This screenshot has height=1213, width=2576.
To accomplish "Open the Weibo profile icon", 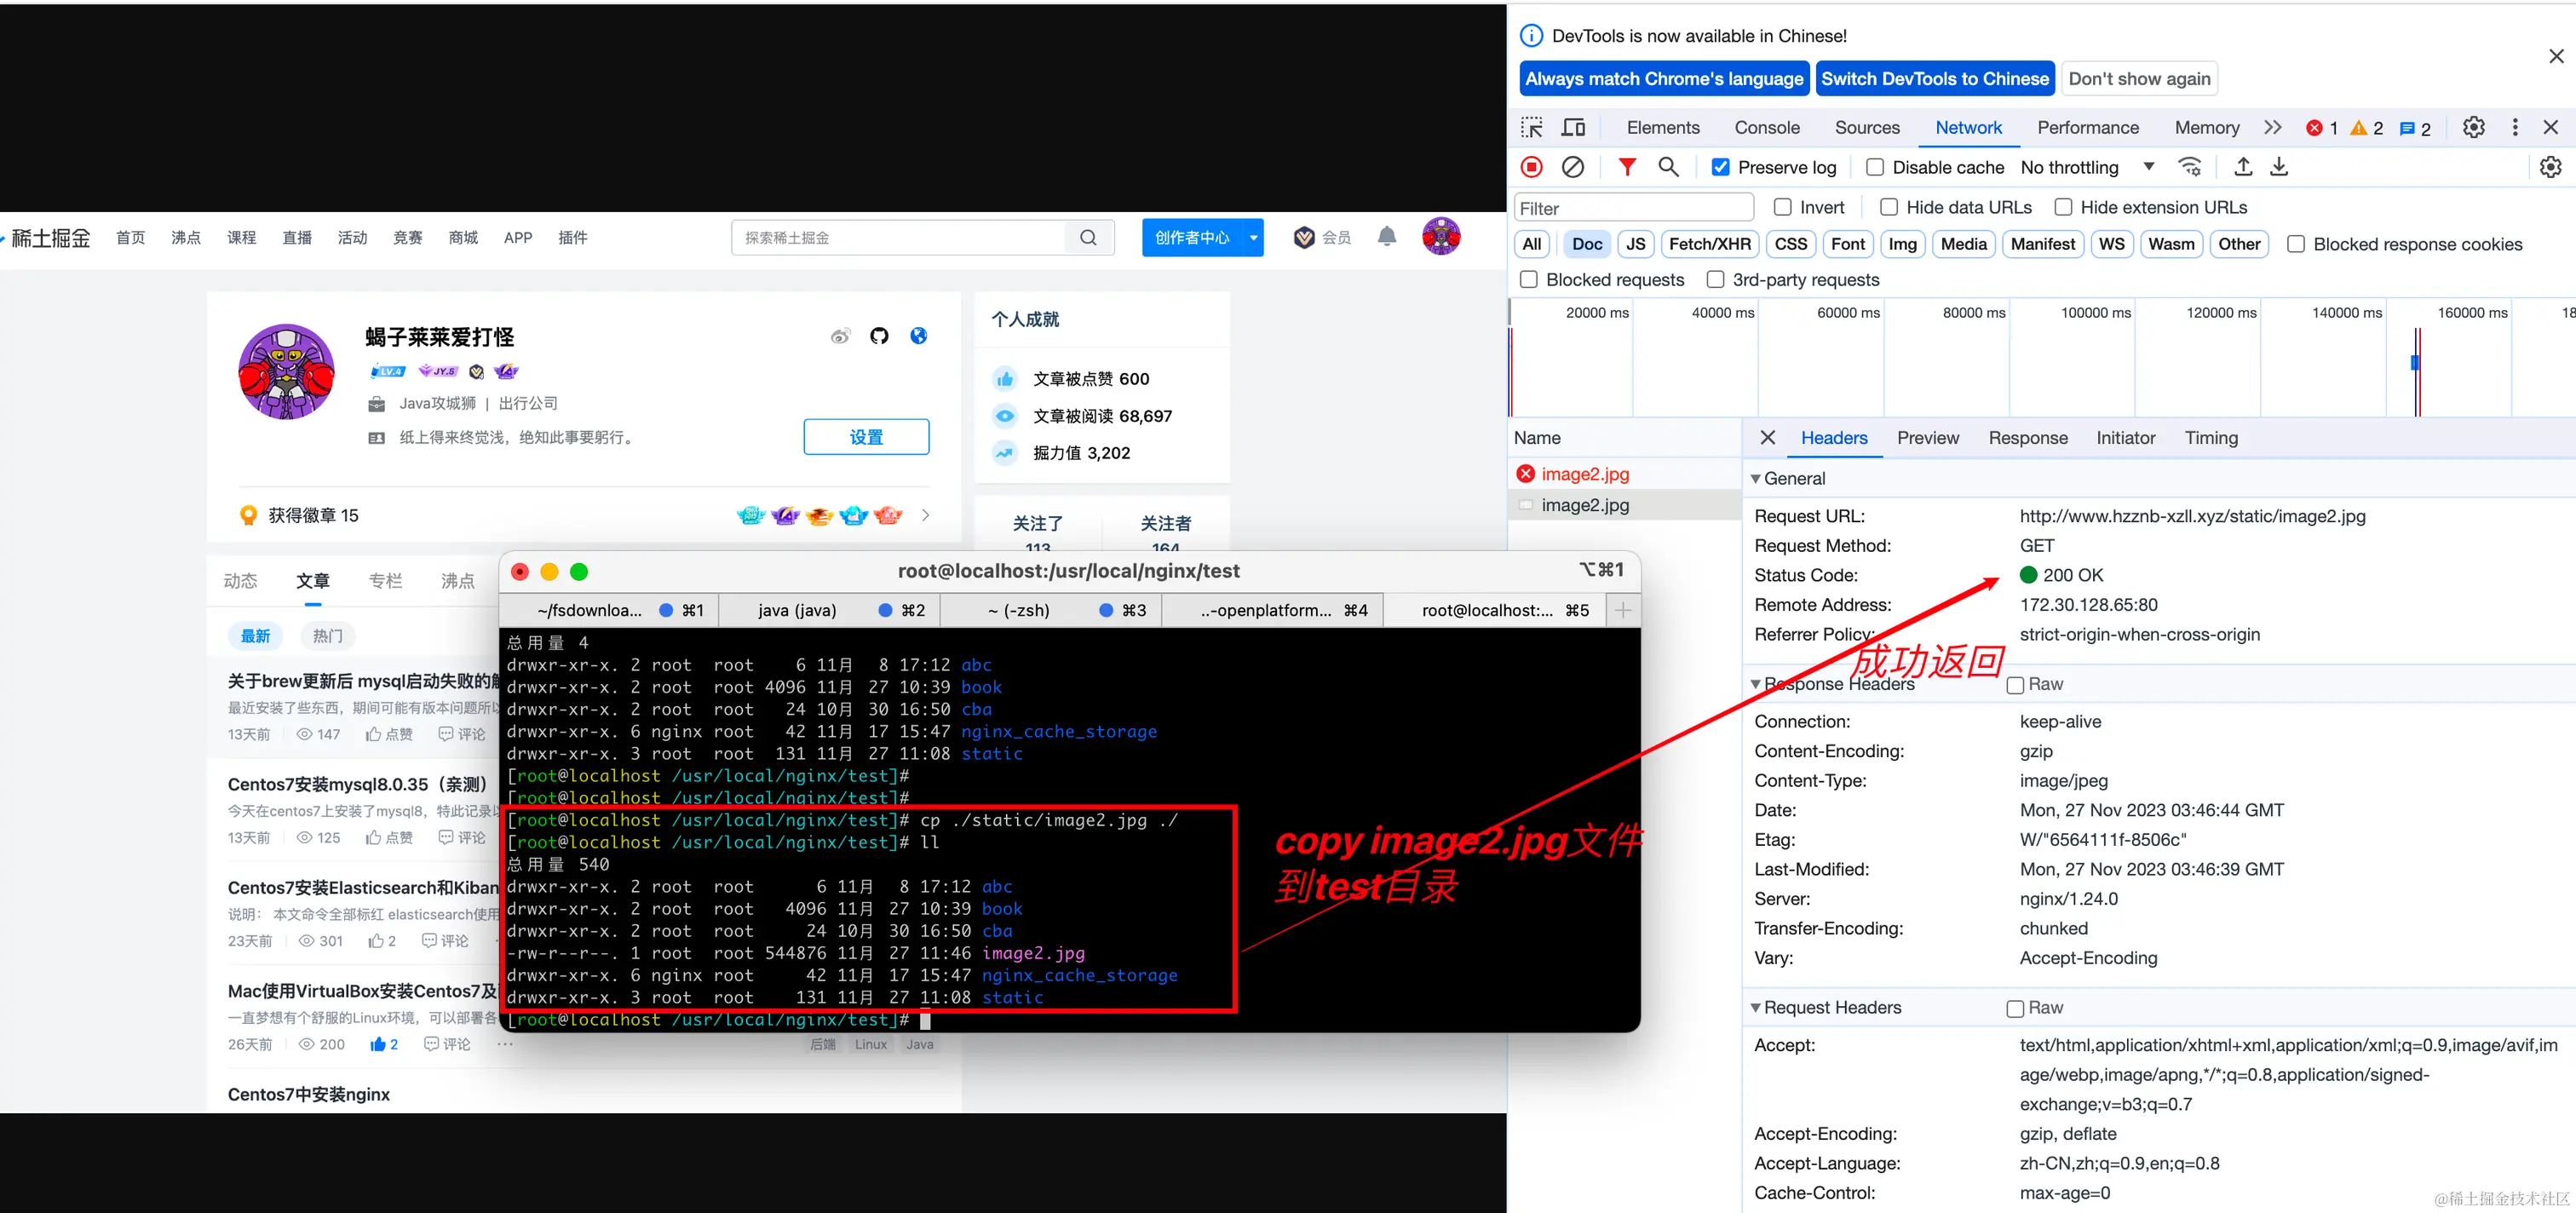I will 841,336.
